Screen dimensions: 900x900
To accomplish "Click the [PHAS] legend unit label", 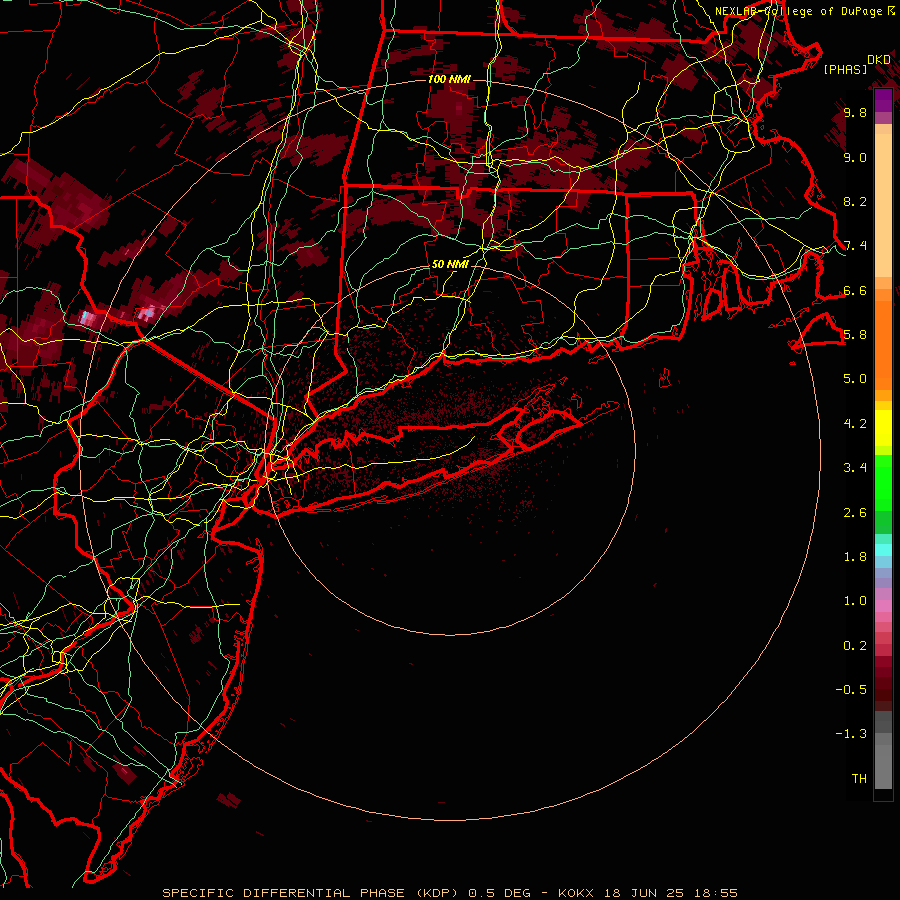I will [x=845, y=69].
